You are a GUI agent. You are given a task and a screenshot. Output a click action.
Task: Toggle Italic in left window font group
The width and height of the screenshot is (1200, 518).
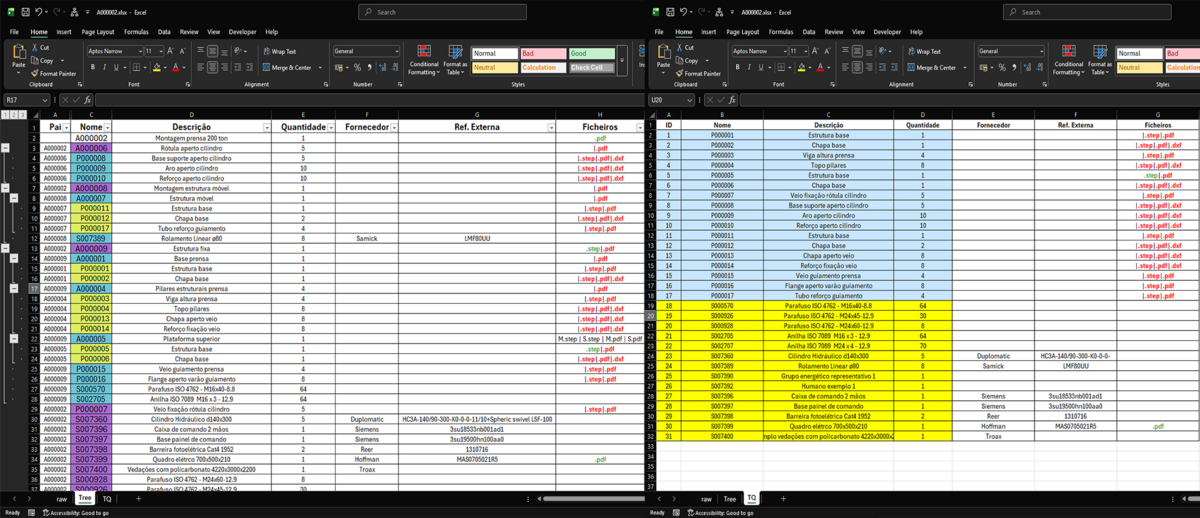[x=104, y=67]
